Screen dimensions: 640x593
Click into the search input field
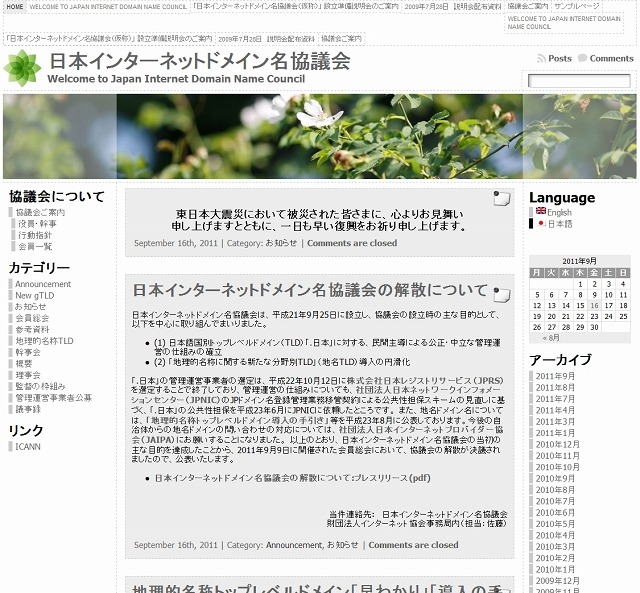pos(579,81)
